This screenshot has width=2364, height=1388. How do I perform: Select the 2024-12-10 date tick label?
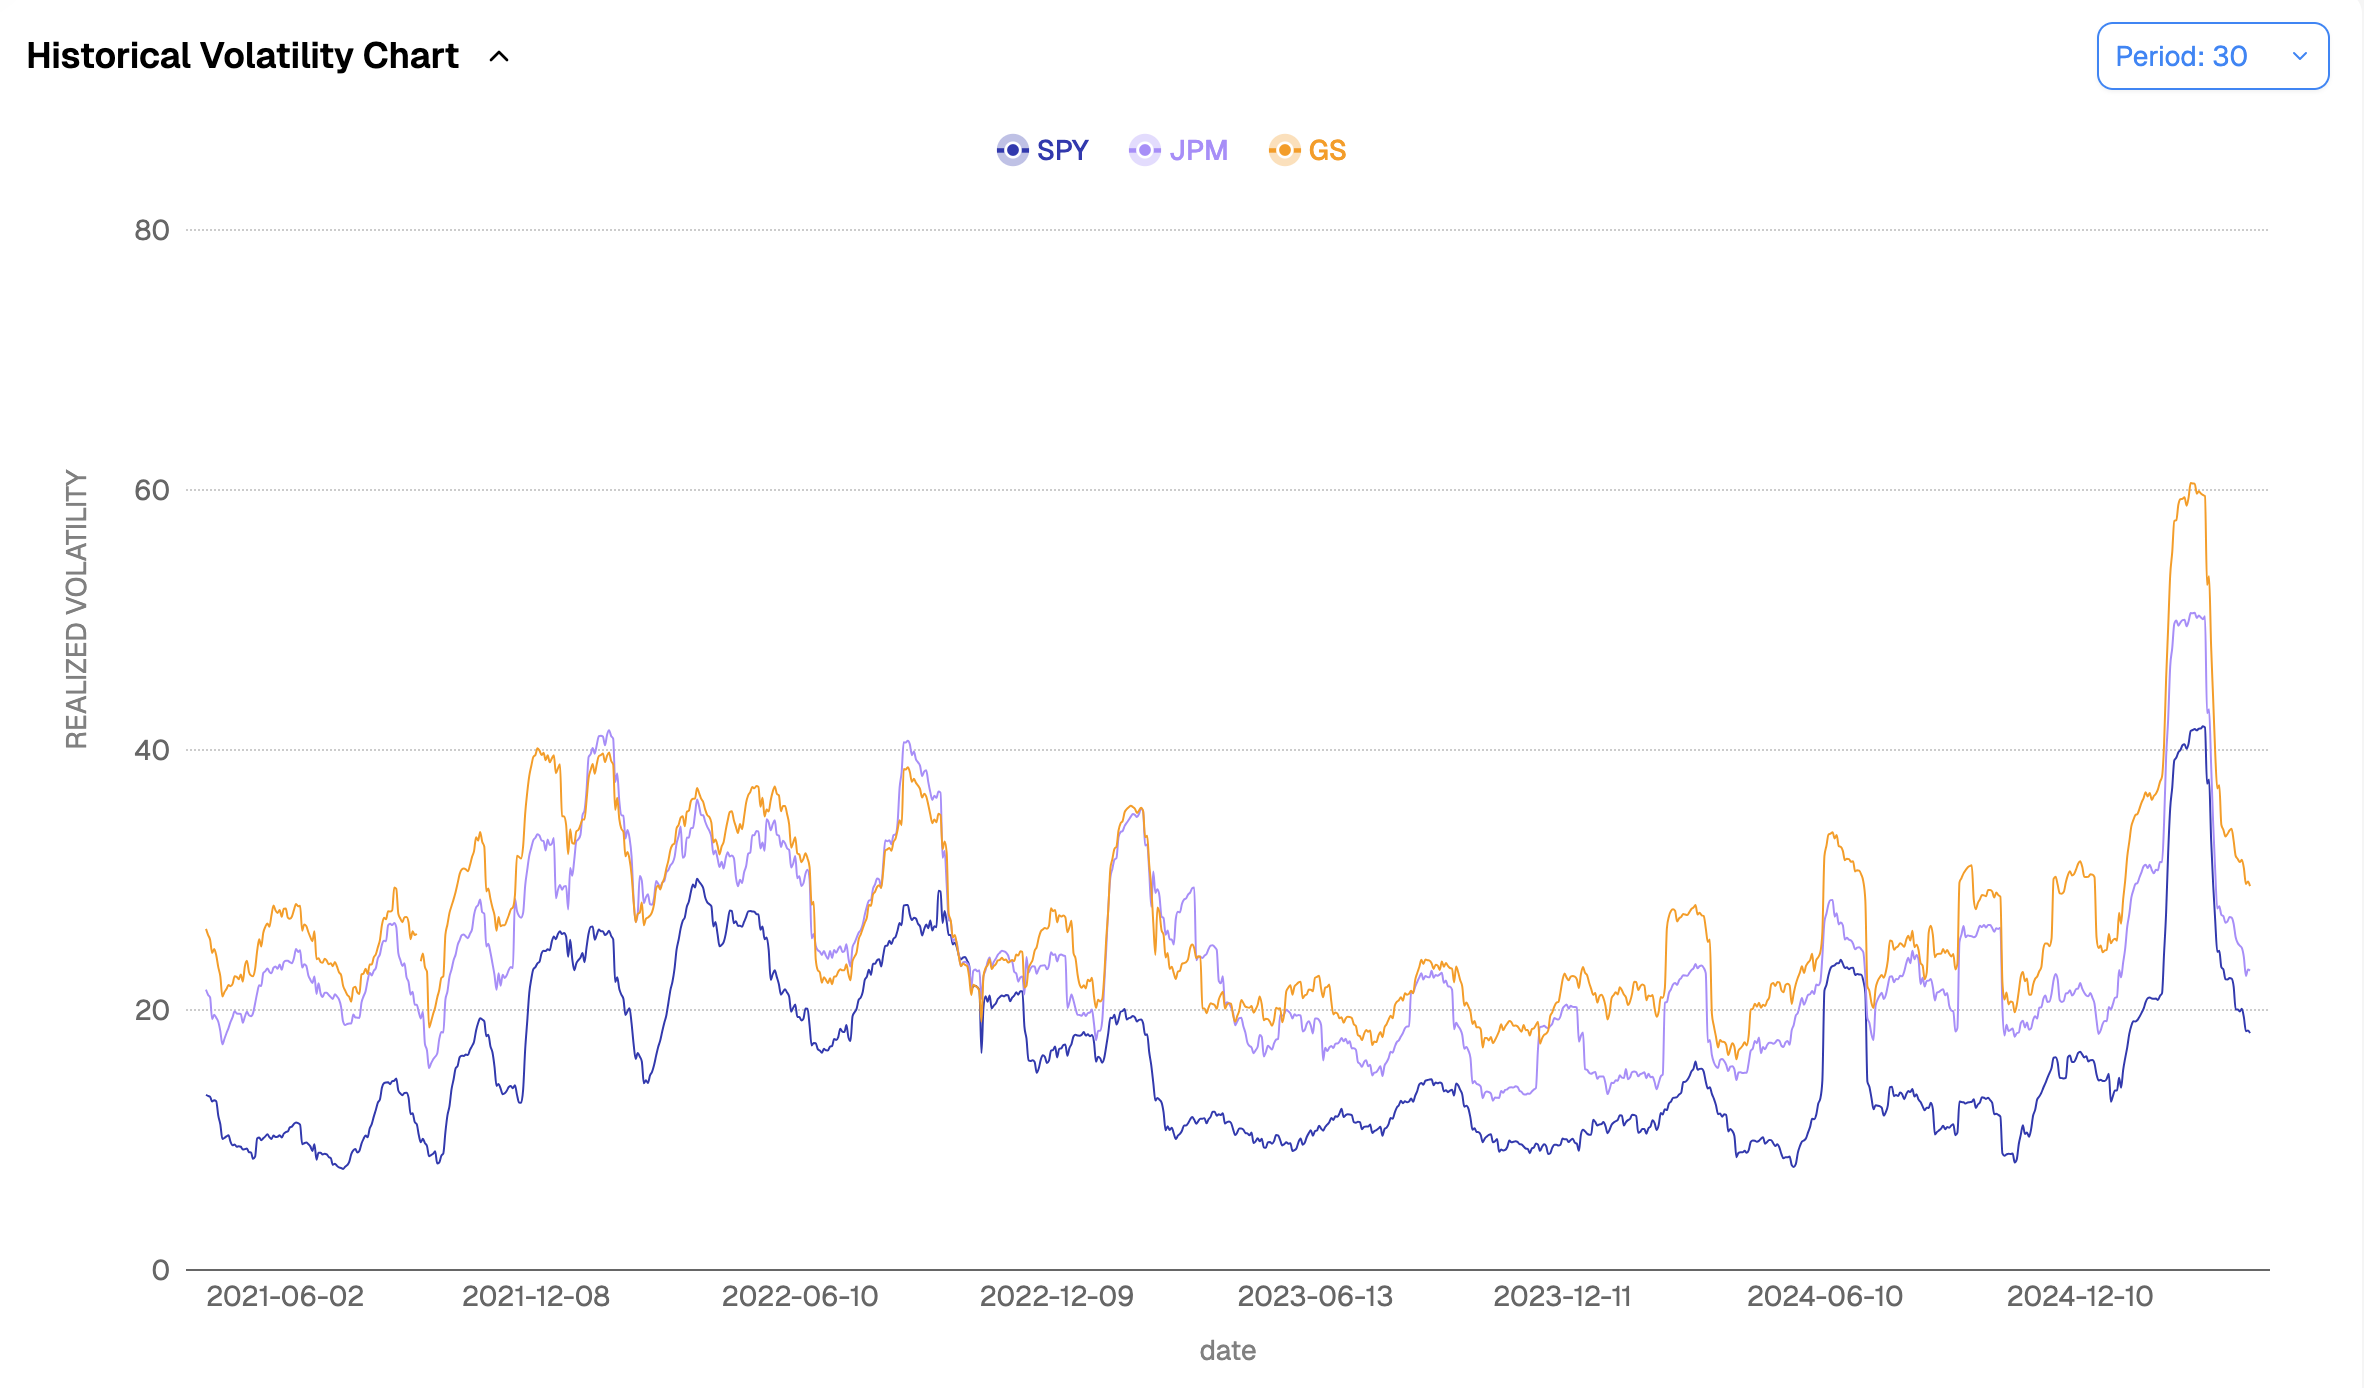[x=2080, y=1296]
